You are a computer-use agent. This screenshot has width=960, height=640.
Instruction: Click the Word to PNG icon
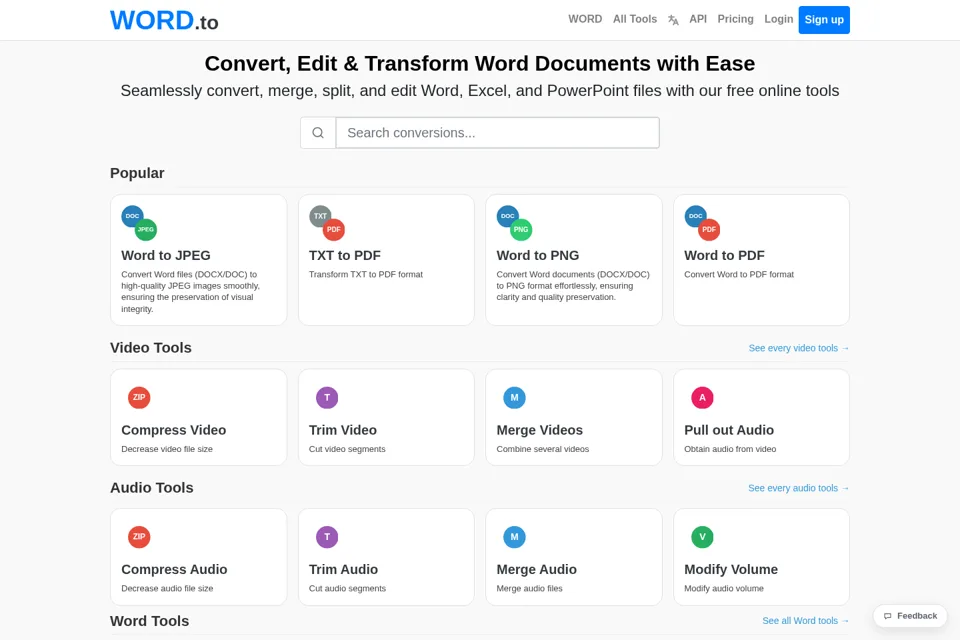coord(514,223)
